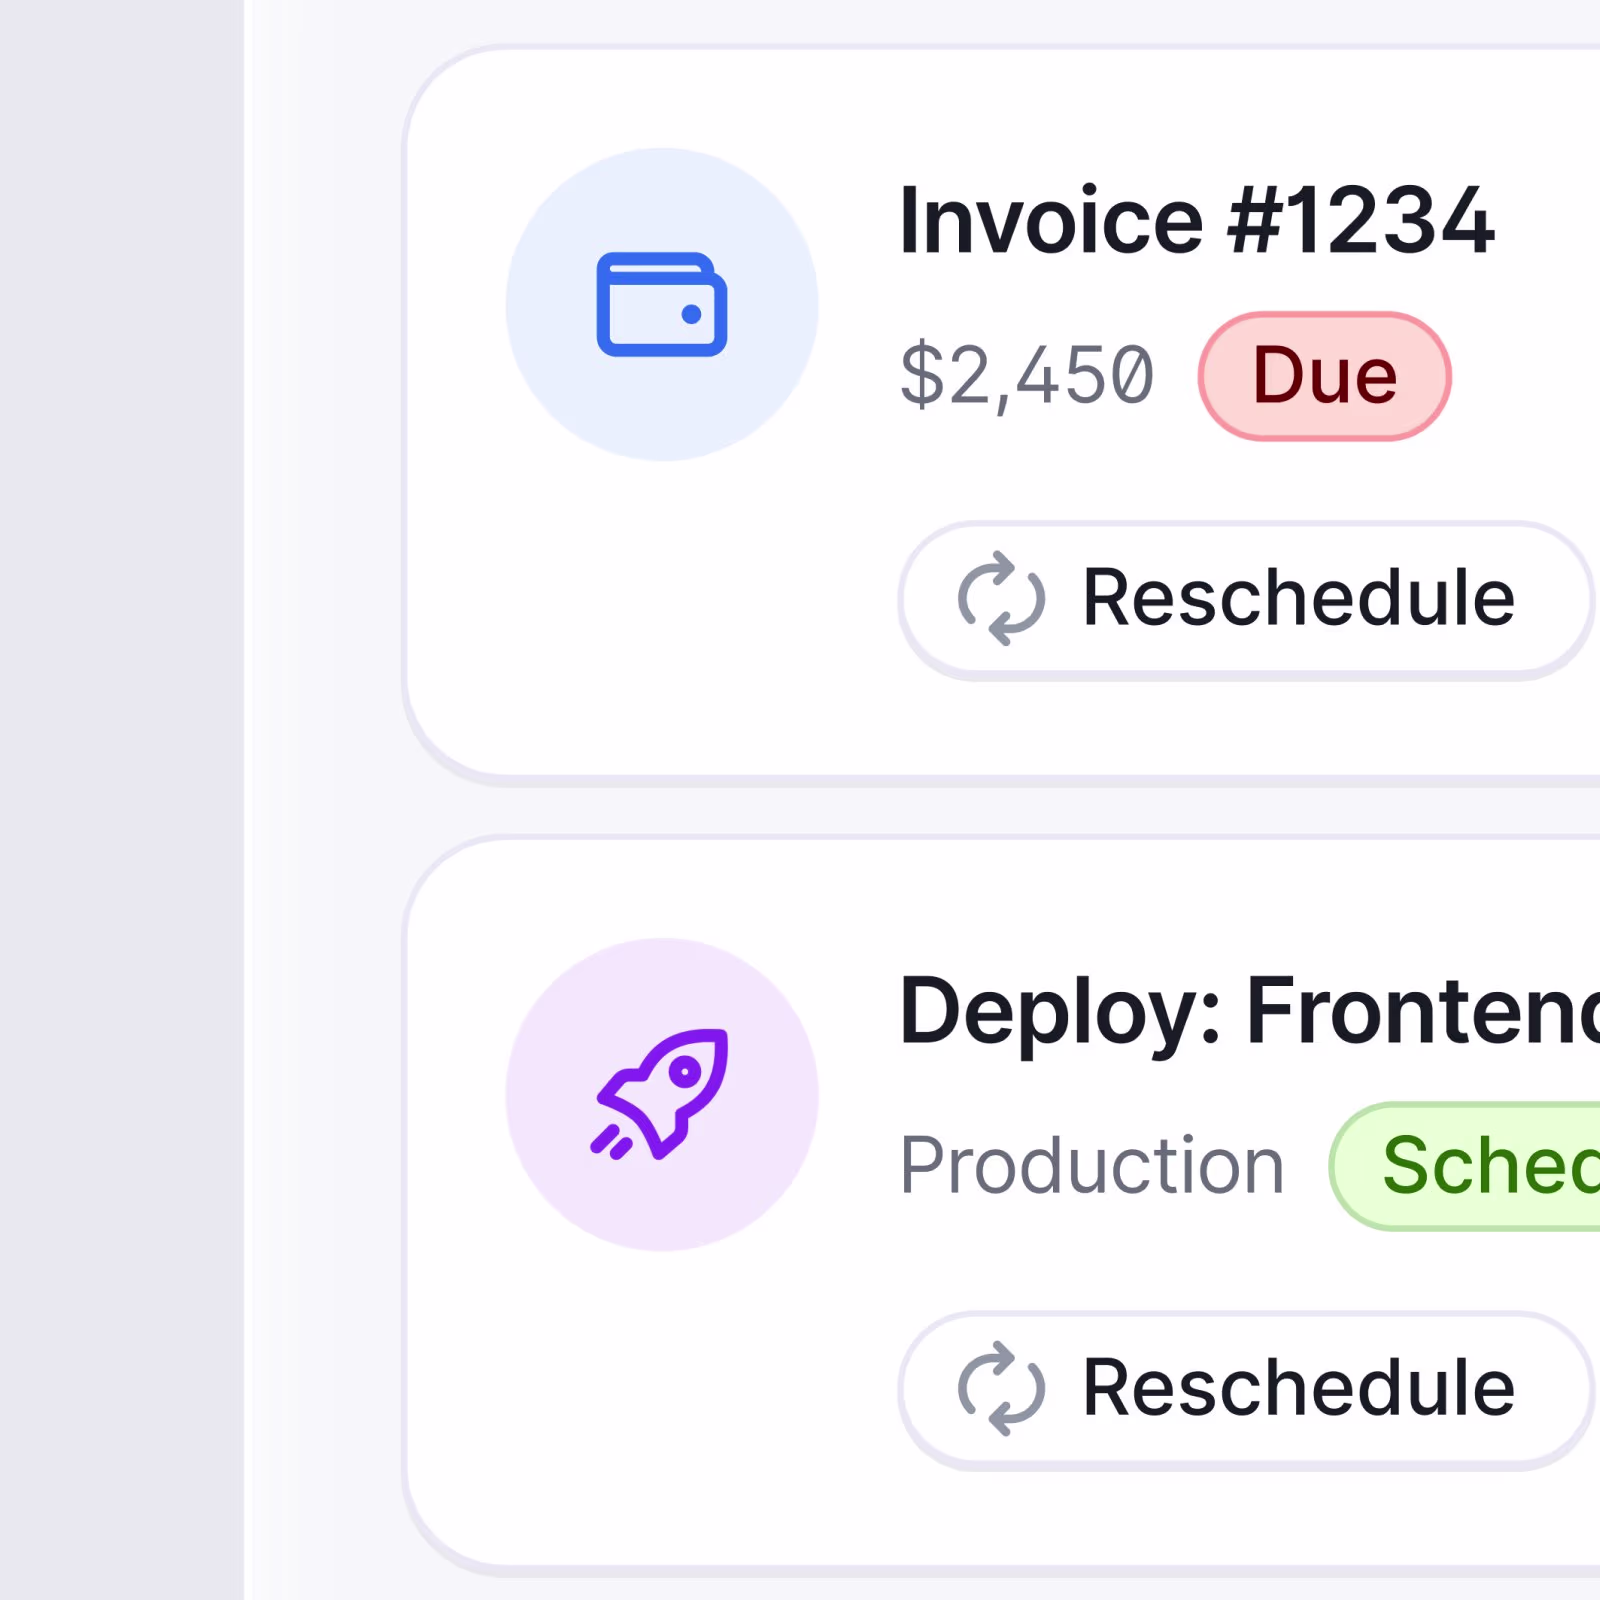Open the Invoice #1234 title
Viewport: 1600px width, 1600px height.
coord(1197,220)
